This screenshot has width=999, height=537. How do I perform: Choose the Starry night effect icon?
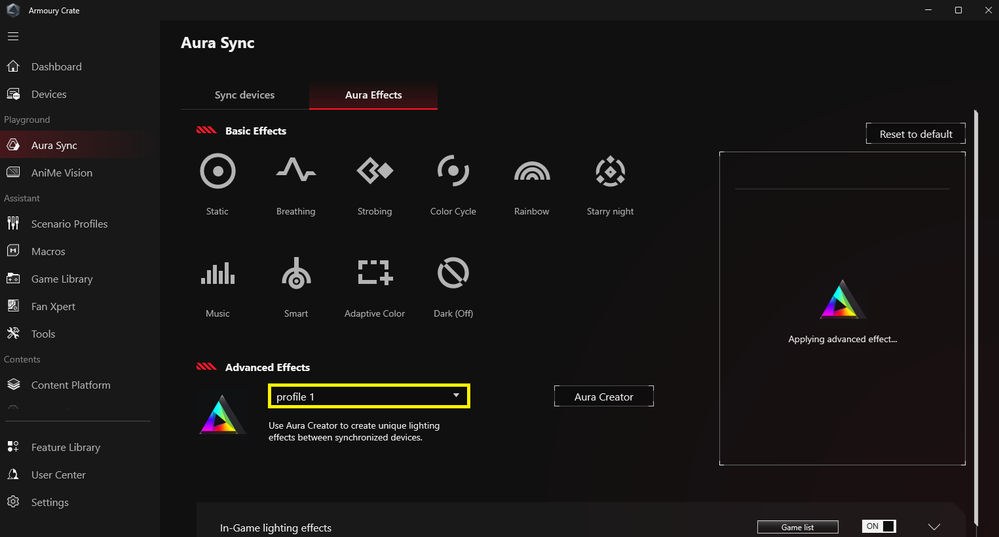610,171
